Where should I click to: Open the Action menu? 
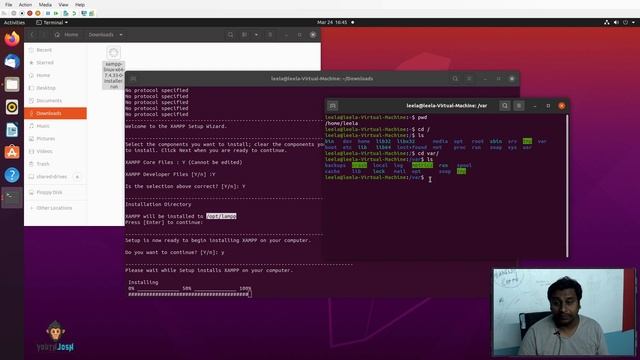pyautogui.click(x=25, y=4)
